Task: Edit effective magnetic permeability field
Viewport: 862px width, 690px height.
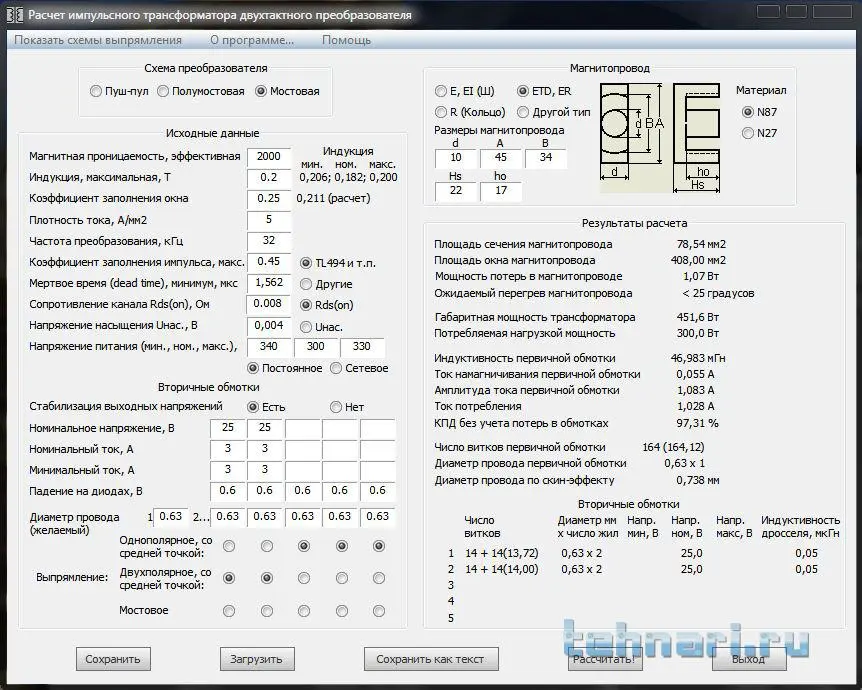Action: pos(269,157)
